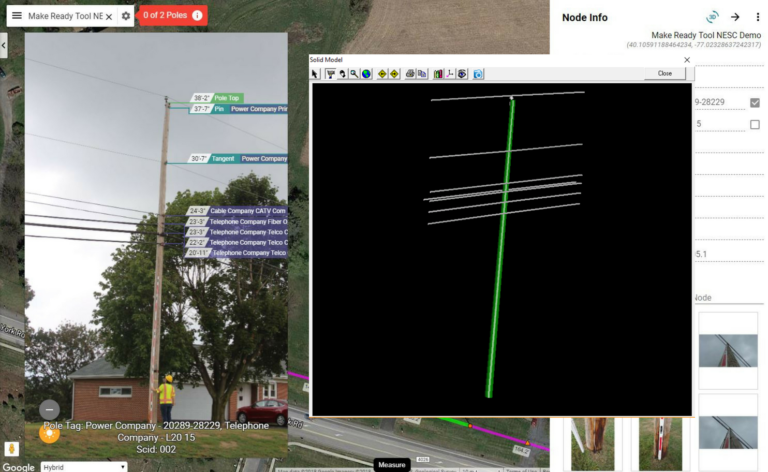Select the 24'-3" Cable Company CATV annotation

pos(237,211)
